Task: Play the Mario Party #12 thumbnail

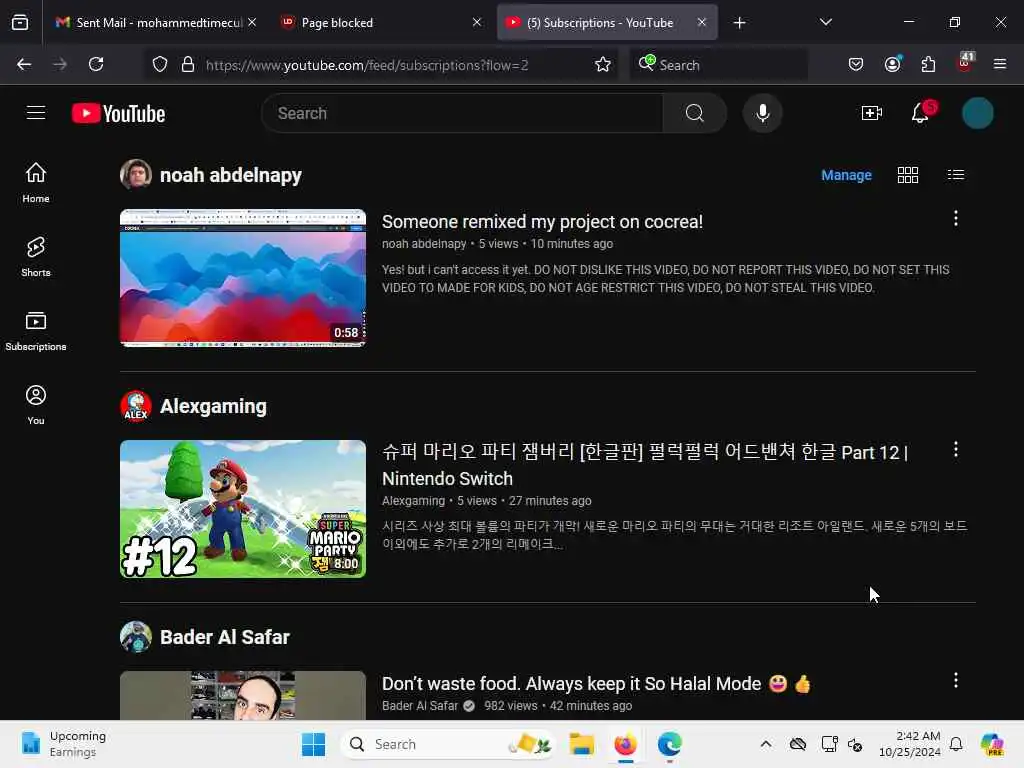Action: point(243,509)
